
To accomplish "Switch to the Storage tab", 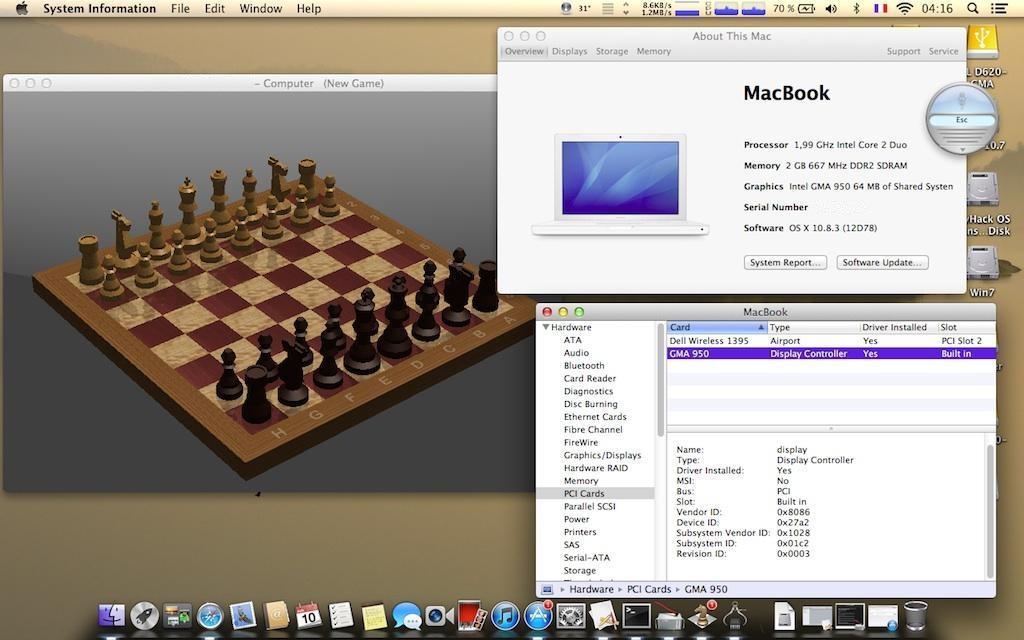I will [612, 51].
